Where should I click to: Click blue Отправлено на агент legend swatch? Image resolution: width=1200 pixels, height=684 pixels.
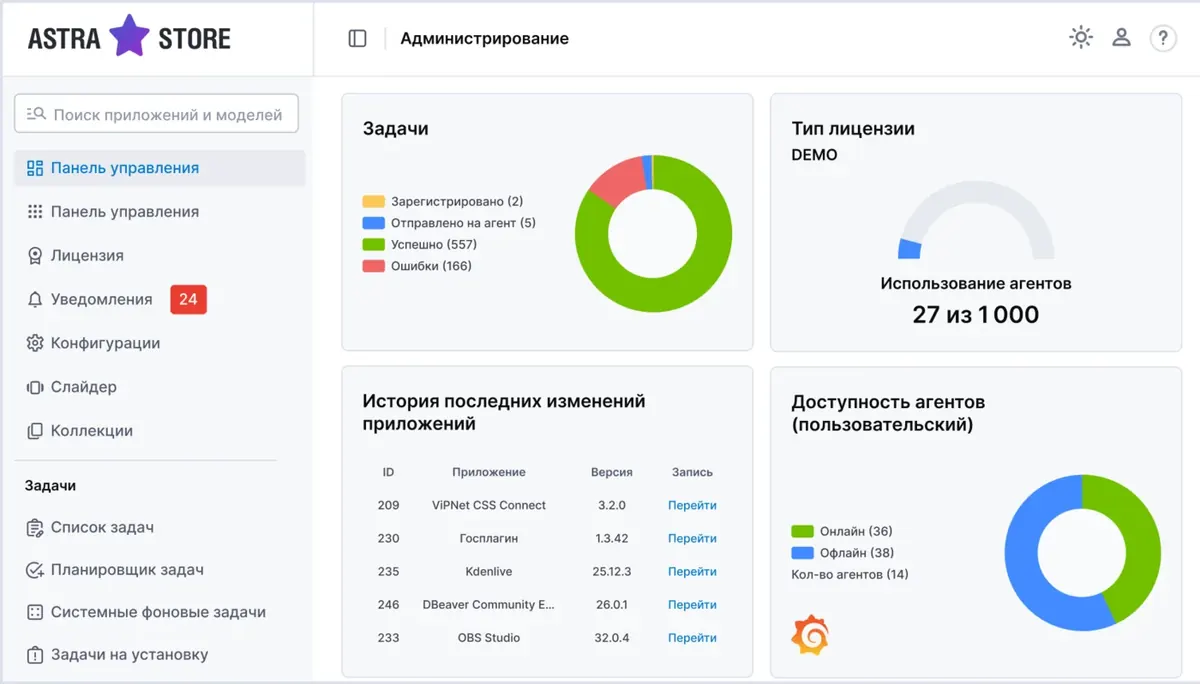point(373,223)
